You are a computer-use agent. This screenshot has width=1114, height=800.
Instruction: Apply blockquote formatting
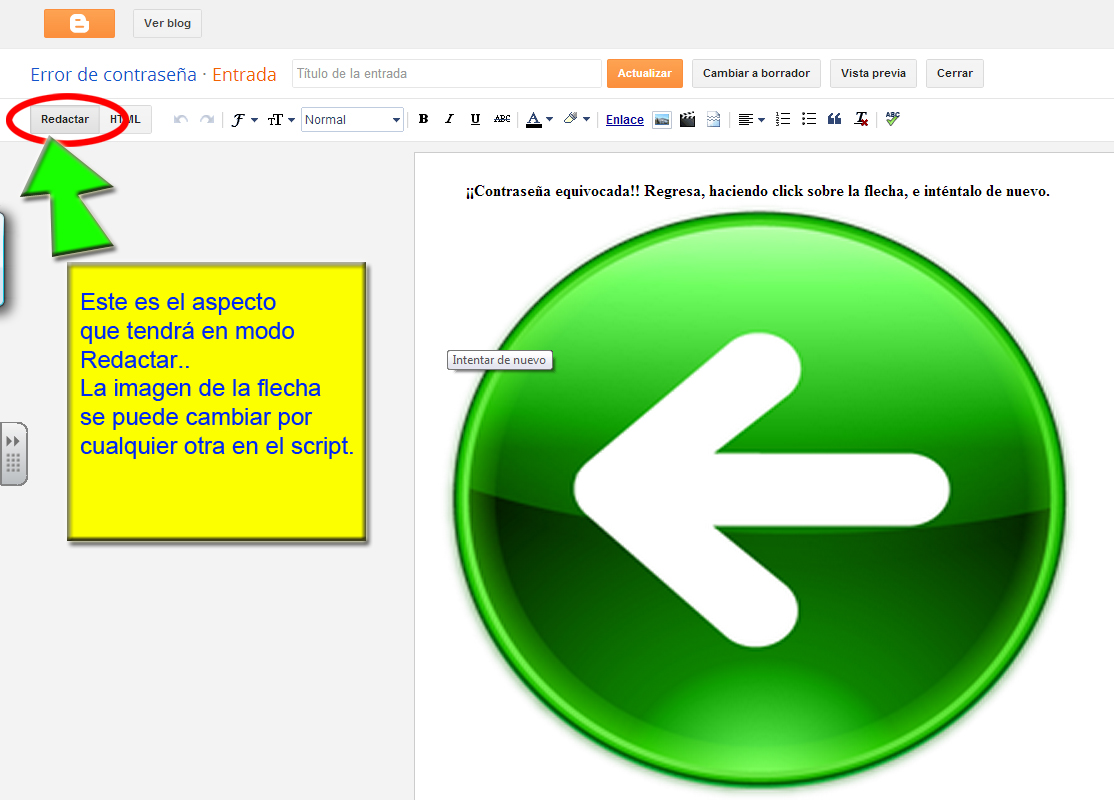tap(834, 119)
